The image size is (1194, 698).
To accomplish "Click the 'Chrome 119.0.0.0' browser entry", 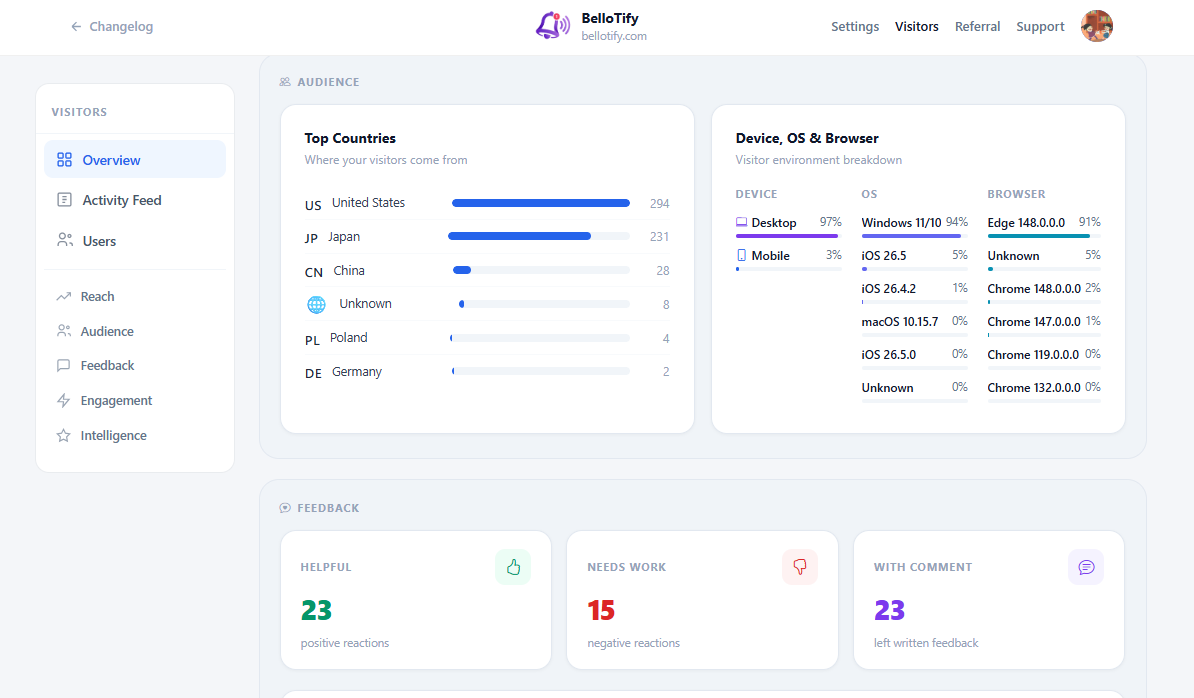I will tap(1034, 355).
